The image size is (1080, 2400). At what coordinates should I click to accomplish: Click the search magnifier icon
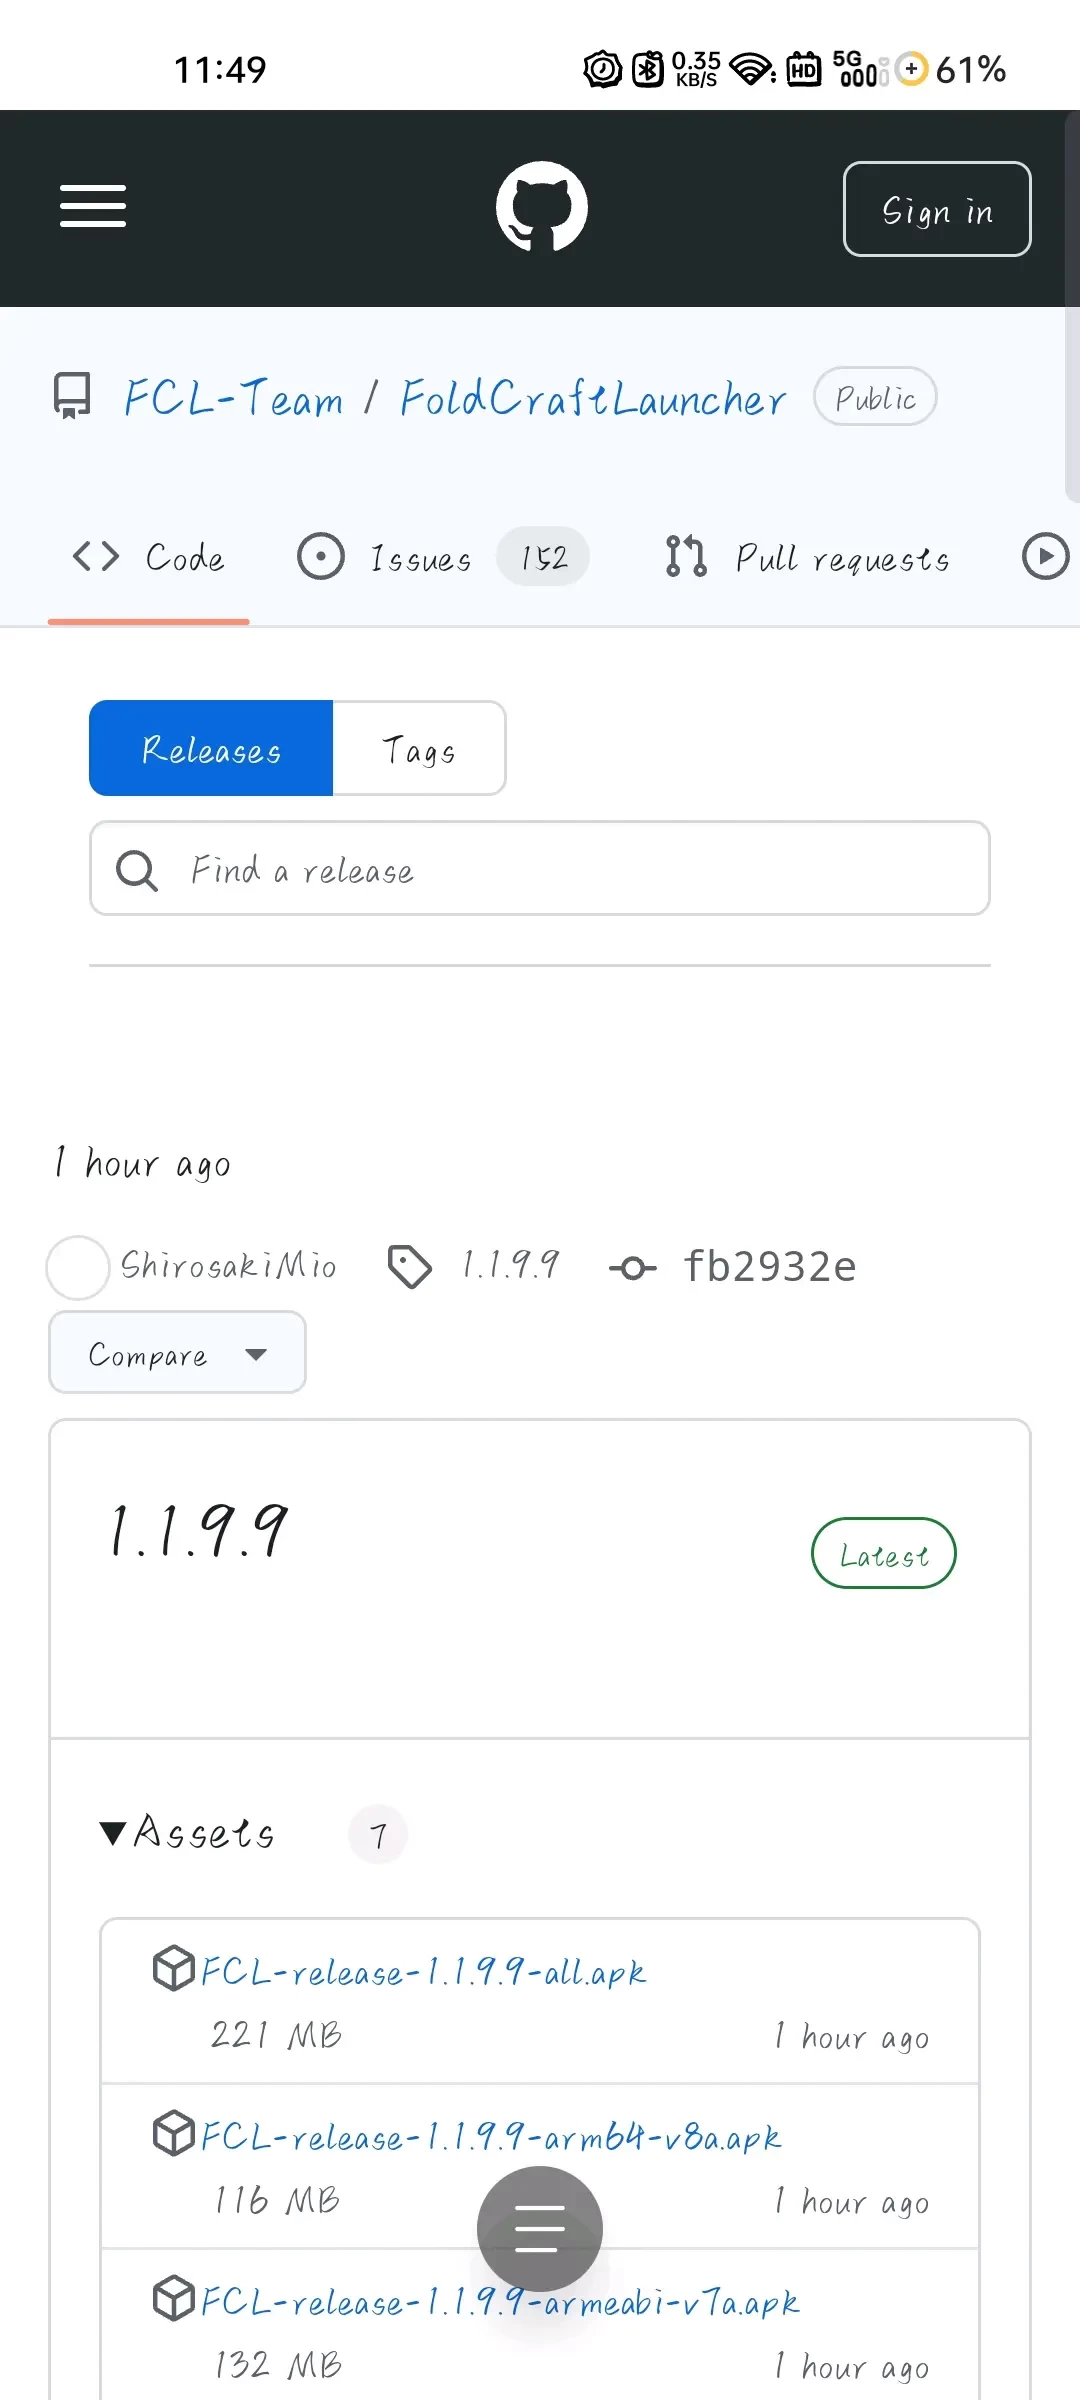coord(137,870)
